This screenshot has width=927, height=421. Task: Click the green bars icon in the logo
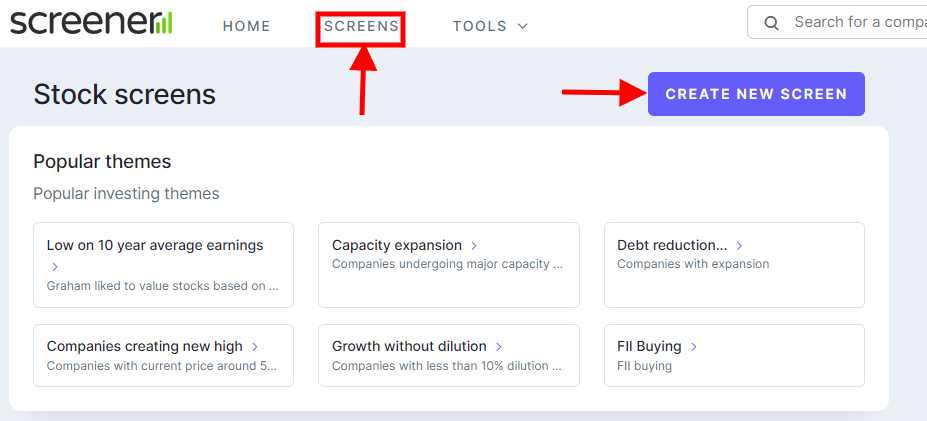click(164, 22)
